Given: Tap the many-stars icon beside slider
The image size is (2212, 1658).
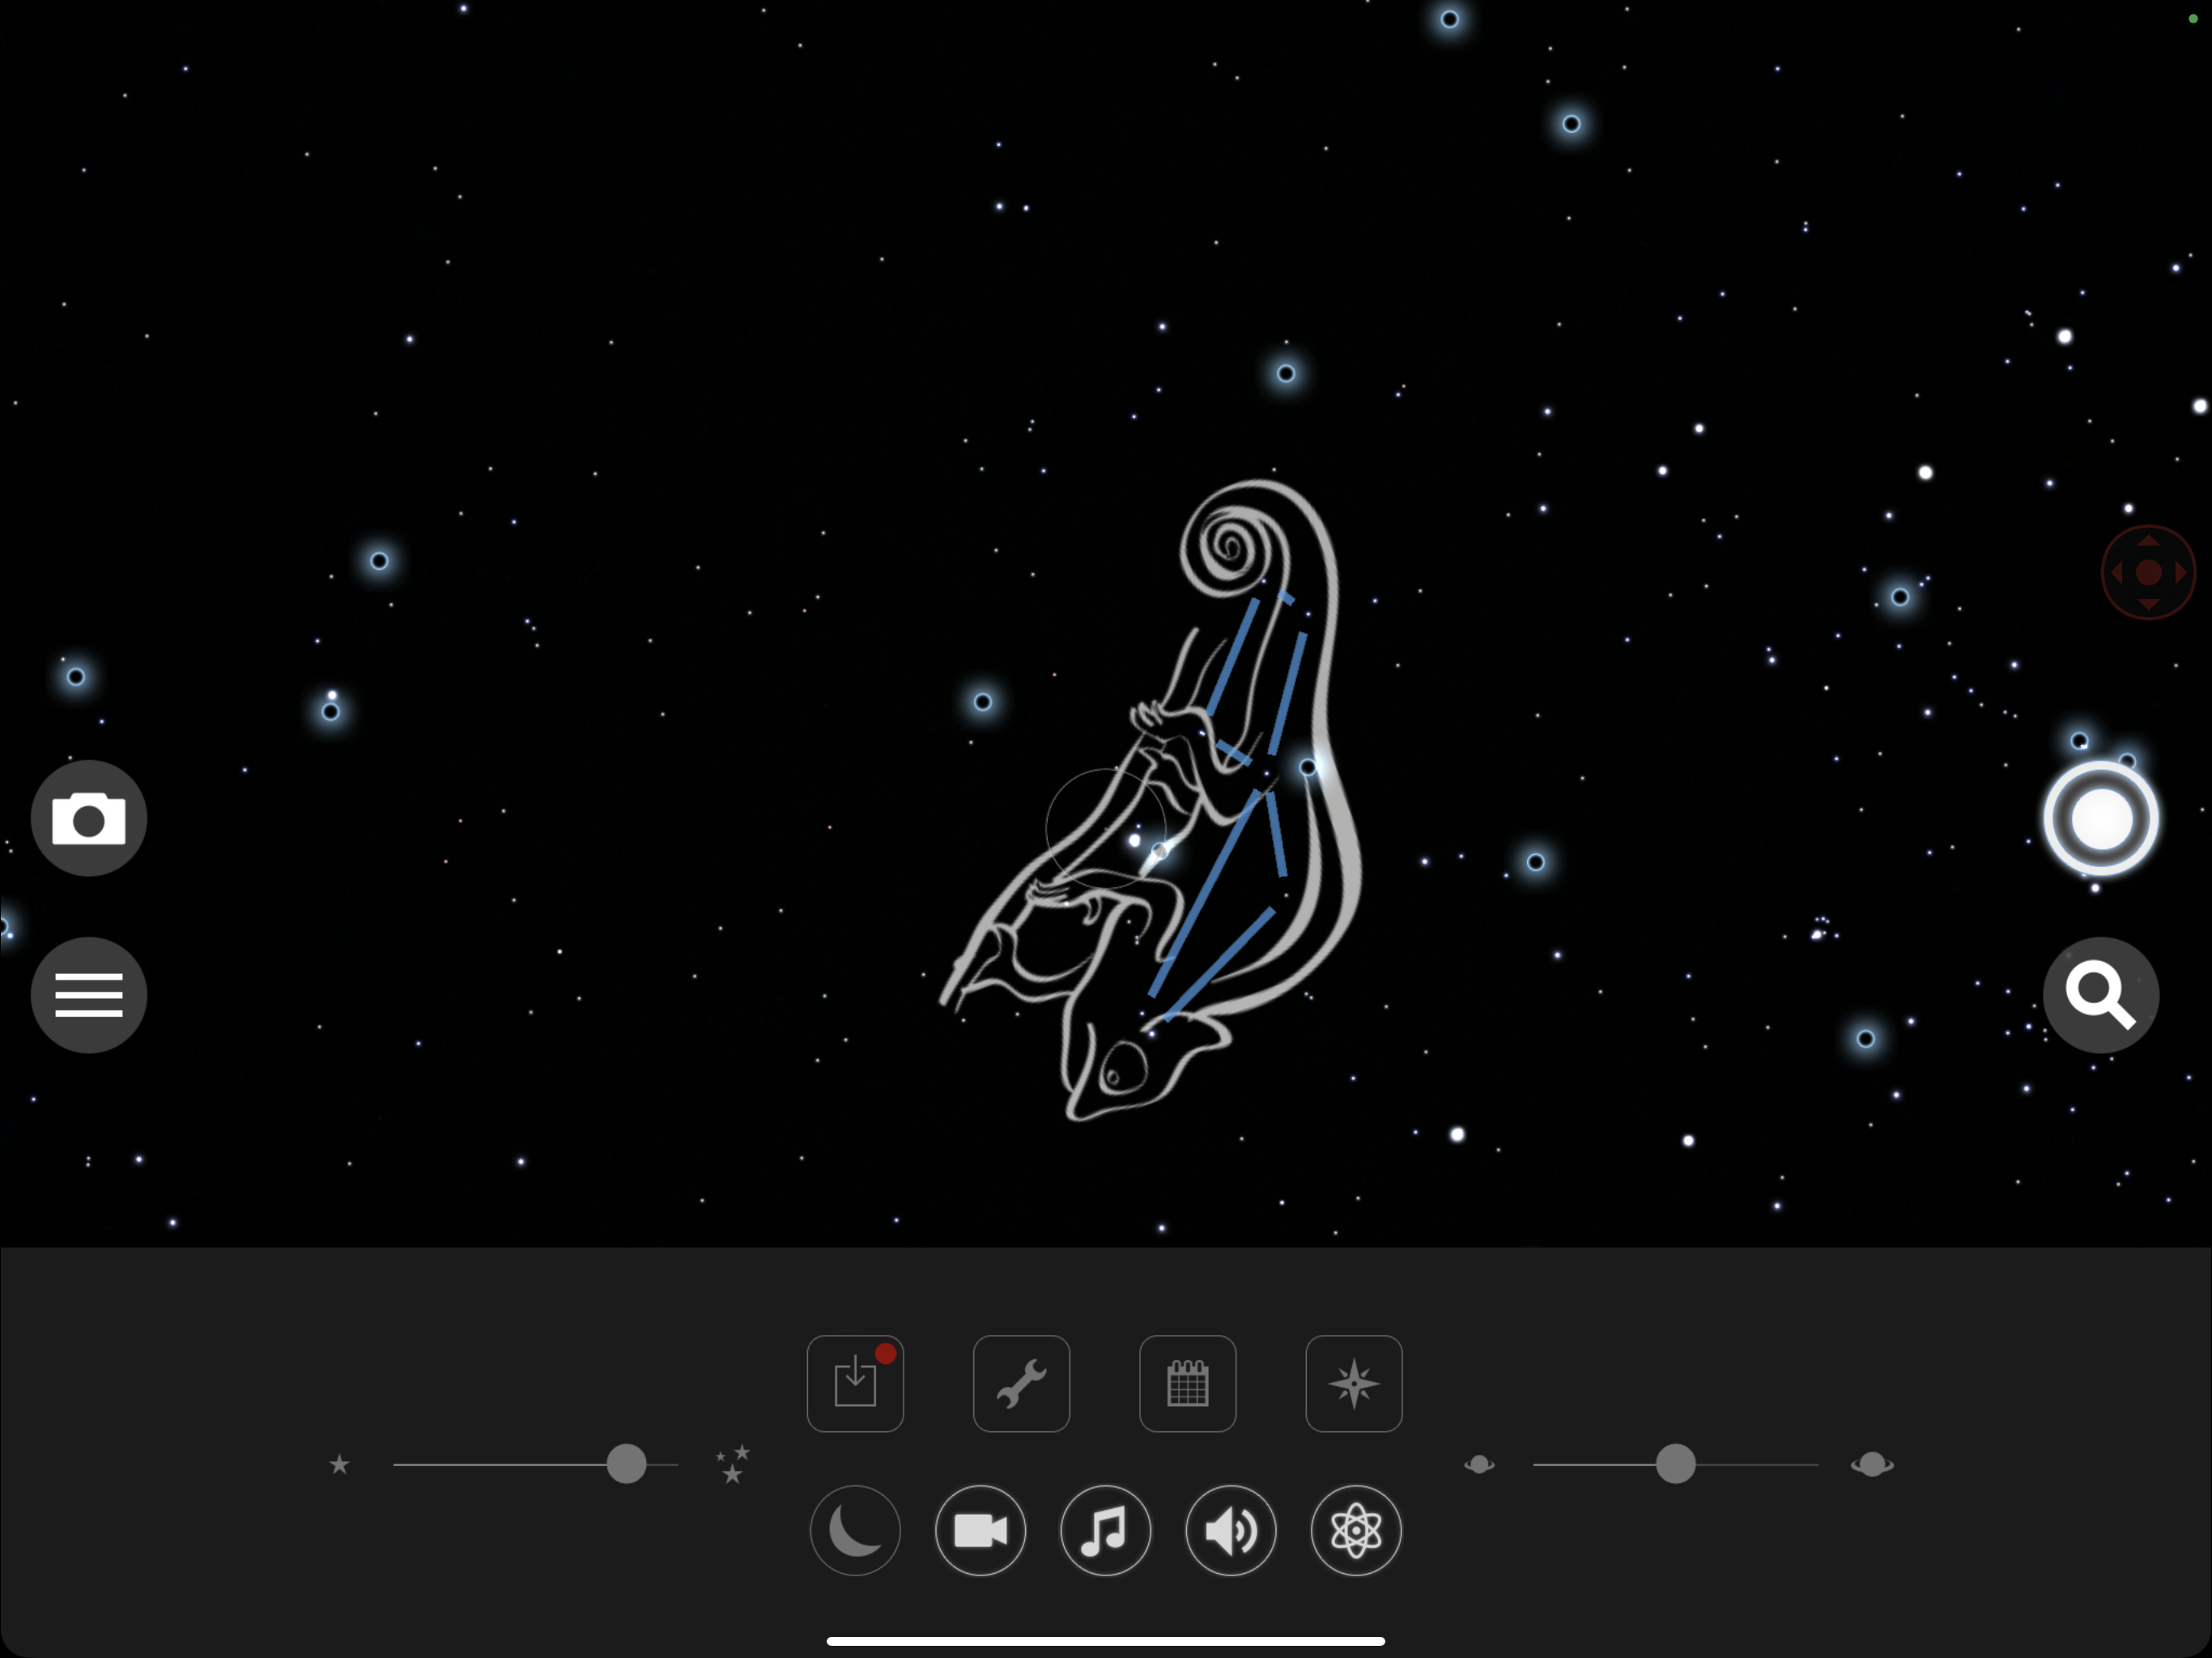Looking at the screenshot, I should 733,1464.
